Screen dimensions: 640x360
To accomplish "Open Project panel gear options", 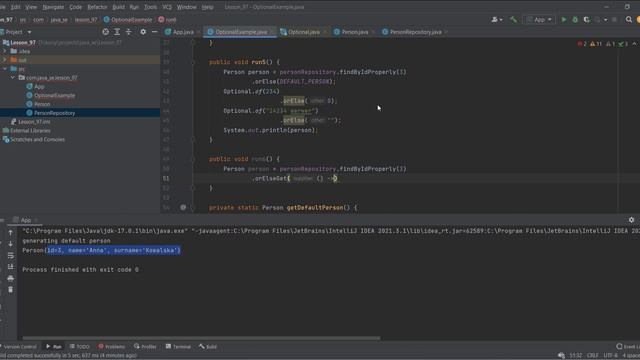I will (143, 32).
